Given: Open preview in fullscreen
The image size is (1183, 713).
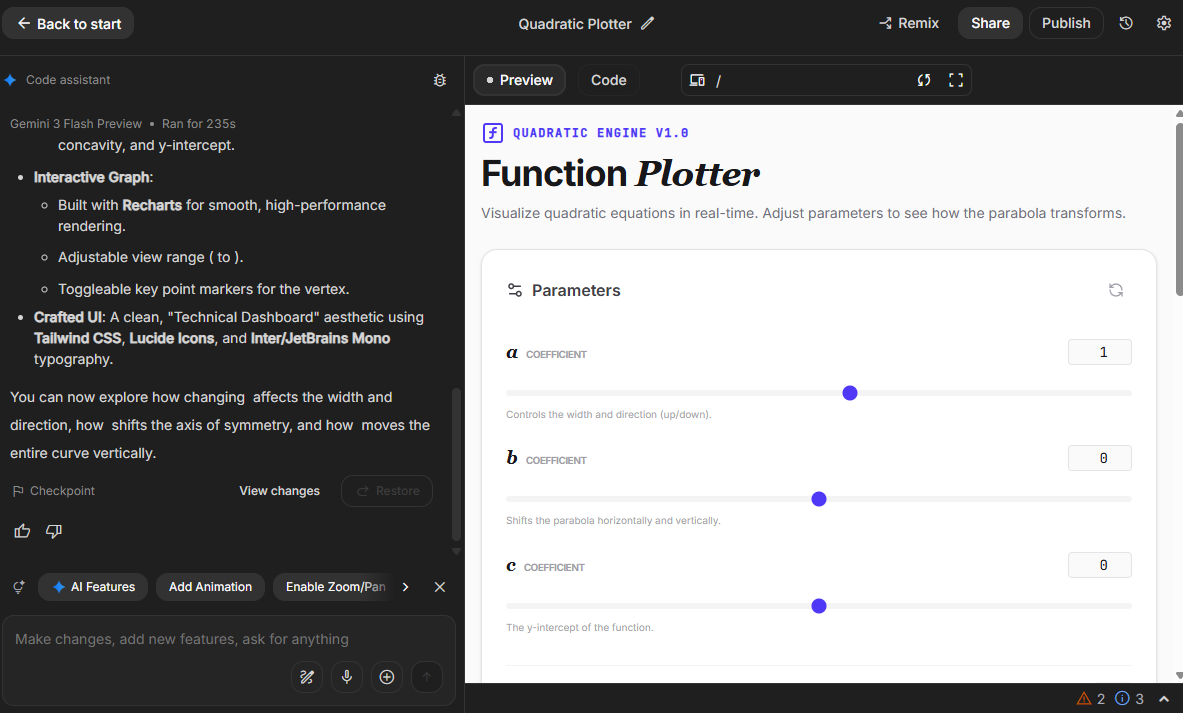Looking at the screenshot, I should (x=956, y=80).
